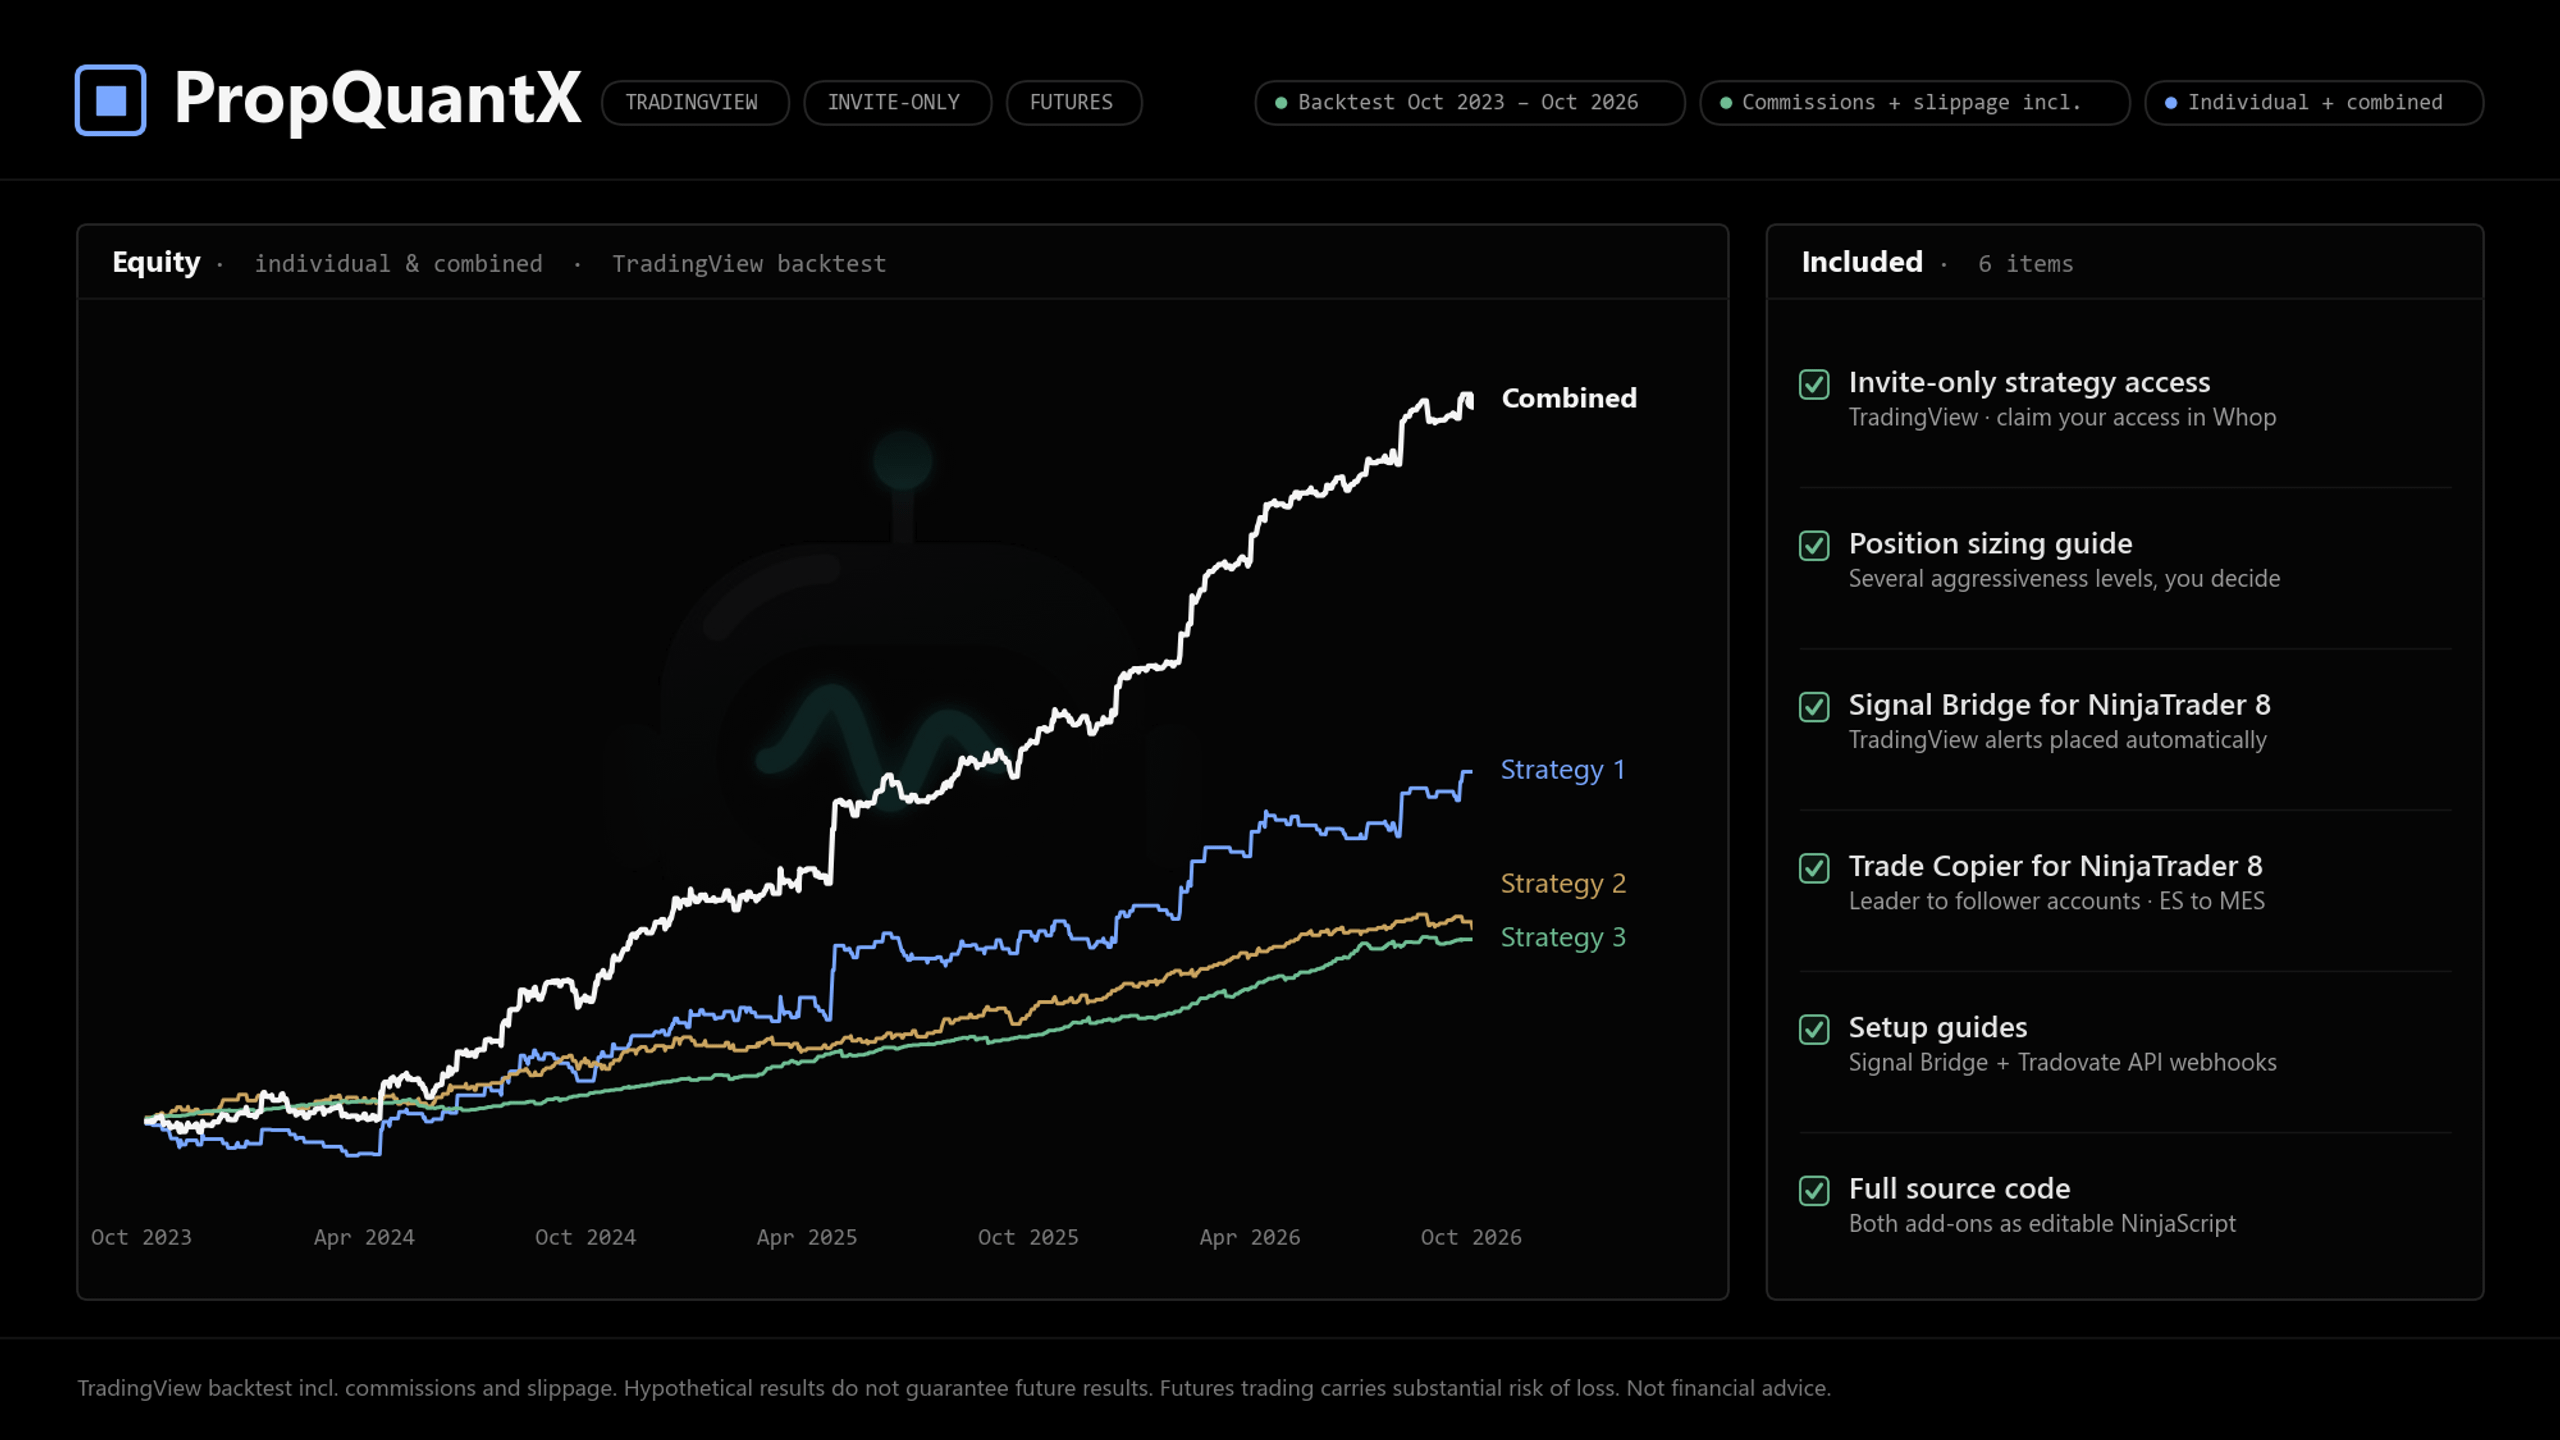Viewport: 2560px width, 1440px height.
Task: Click the Oct 2025 axis label
Action: click(1028, 1238)
